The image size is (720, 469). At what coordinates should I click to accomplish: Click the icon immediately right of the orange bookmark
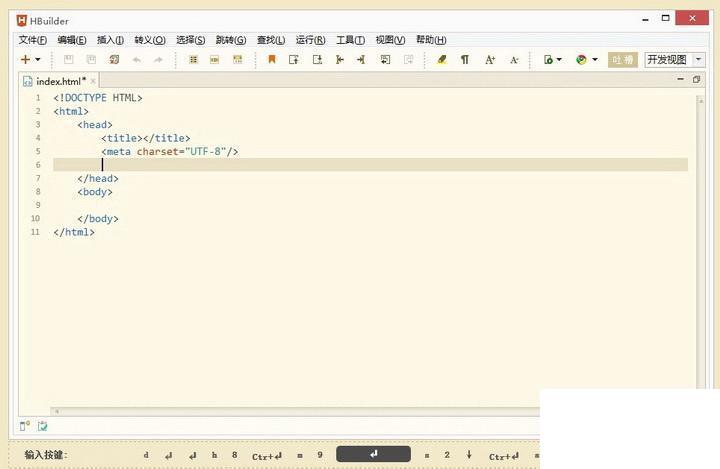click(x=294, y=59)
